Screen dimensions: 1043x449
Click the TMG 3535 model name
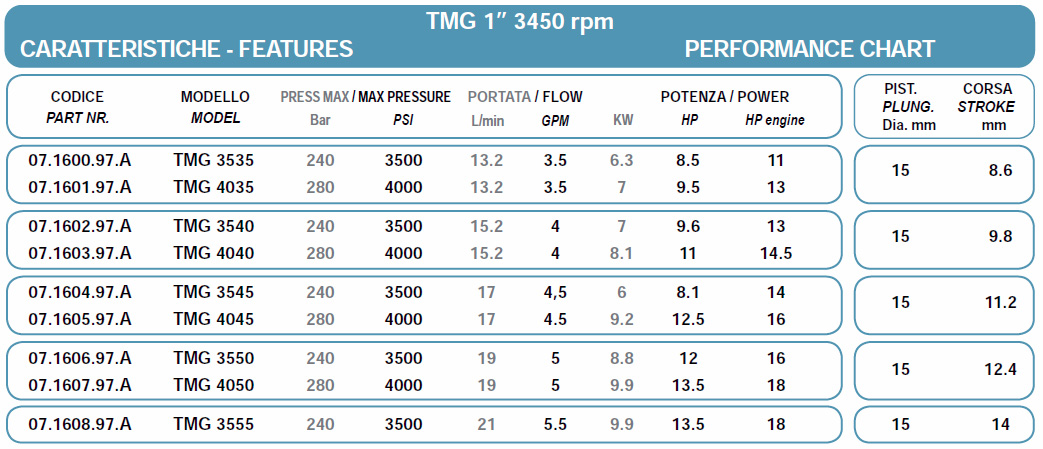point(214,160)
